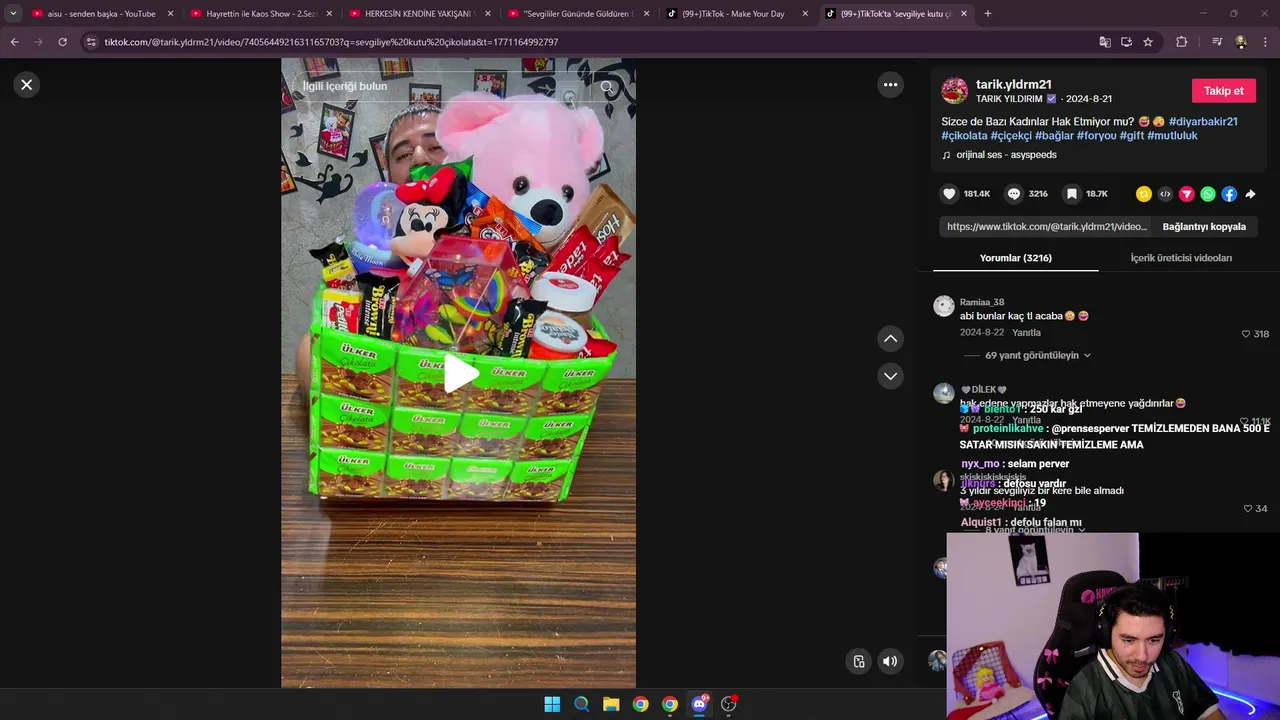Reply to Ramiaa_38's comment with Yanıtla
The height and width of the screenshot is (720, 1280).
tap(1026, 333)
